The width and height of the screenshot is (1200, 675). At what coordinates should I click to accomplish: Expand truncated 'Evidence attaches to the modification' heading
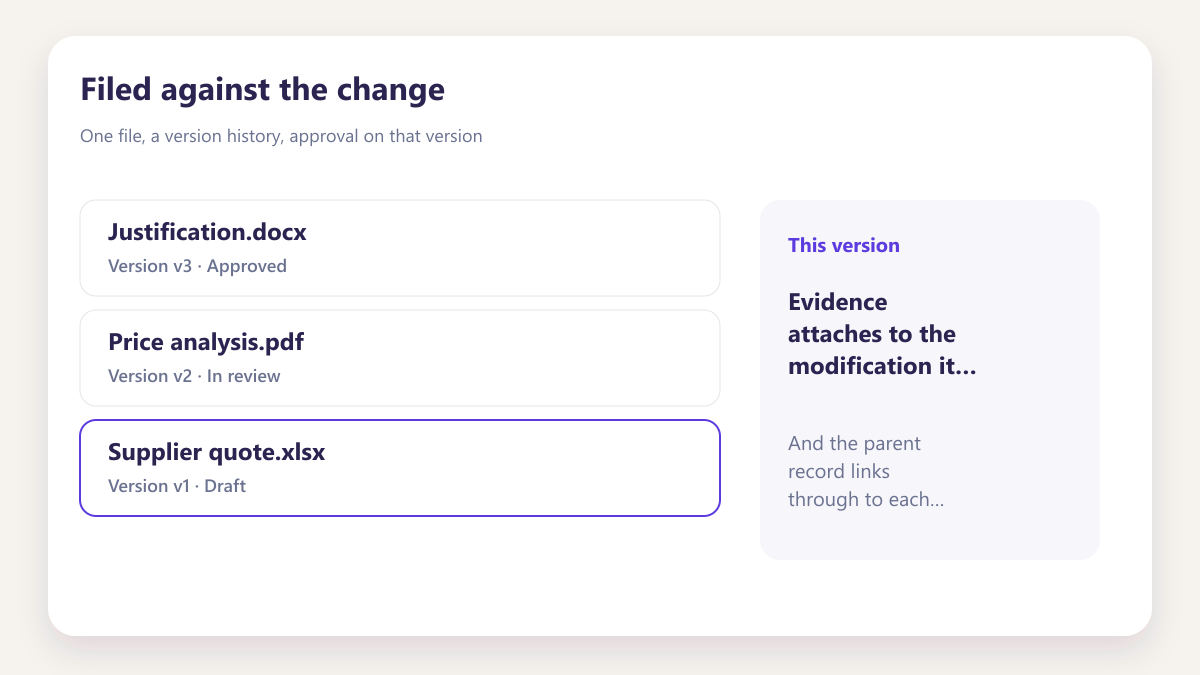tap(882, 334)
